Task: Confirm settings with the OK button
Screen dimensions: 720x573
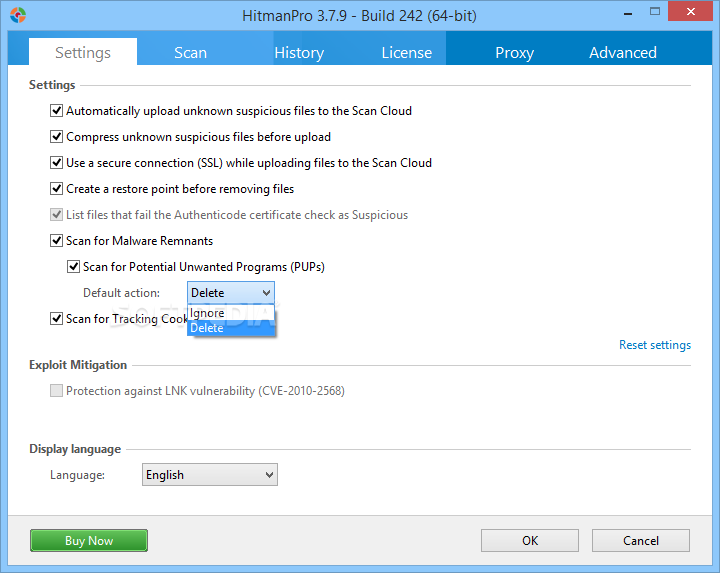Action: pos(530,540)
